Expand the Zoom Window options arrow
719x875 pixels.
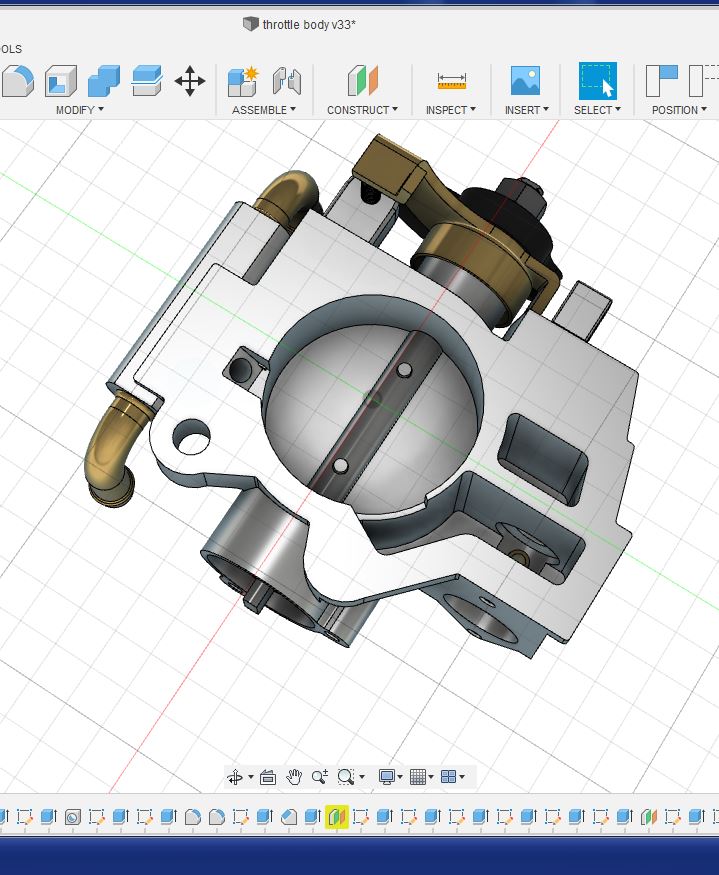(x=362, y=777)
